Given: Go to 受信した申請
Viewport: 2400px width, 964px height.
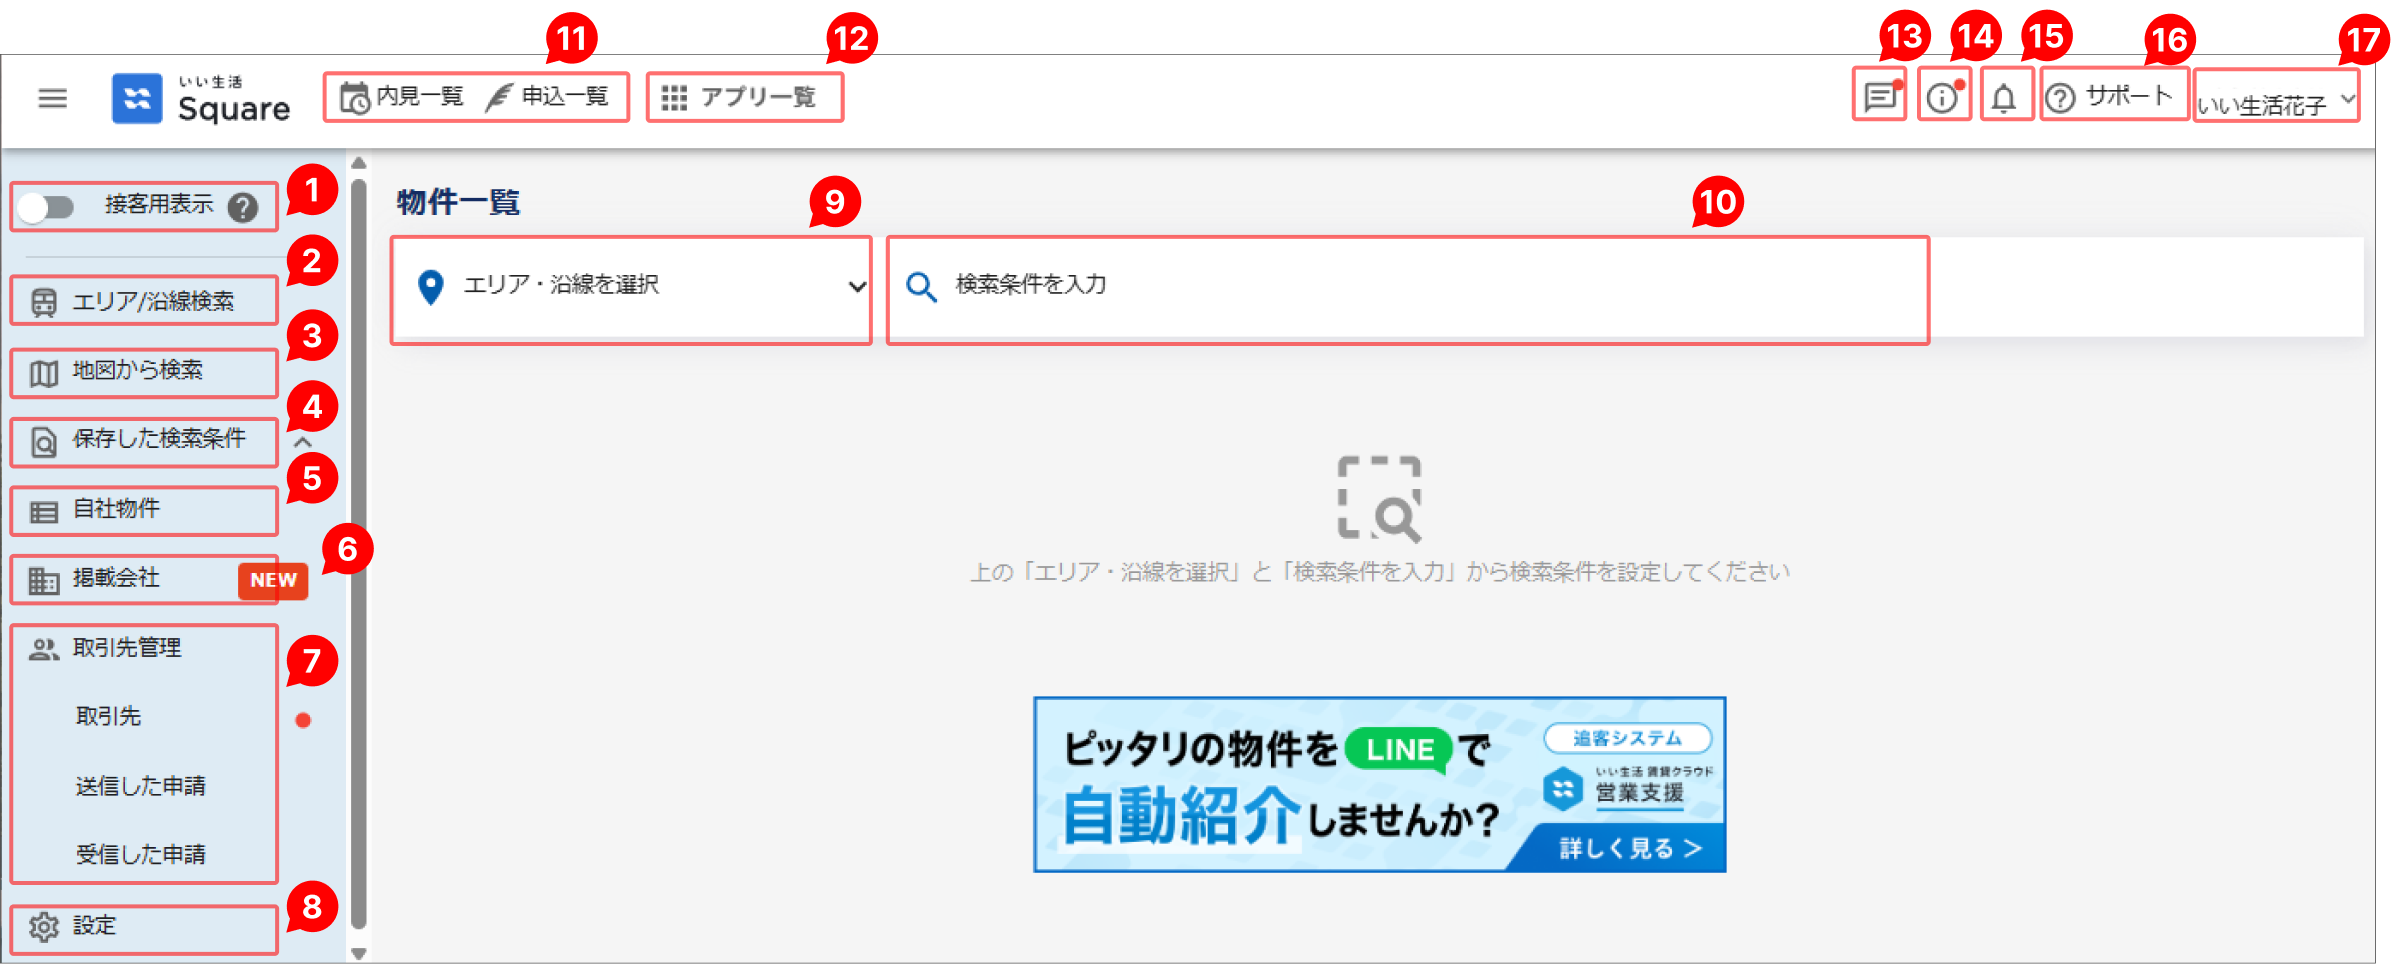Looking at the screenshot, I should point(141,854).
